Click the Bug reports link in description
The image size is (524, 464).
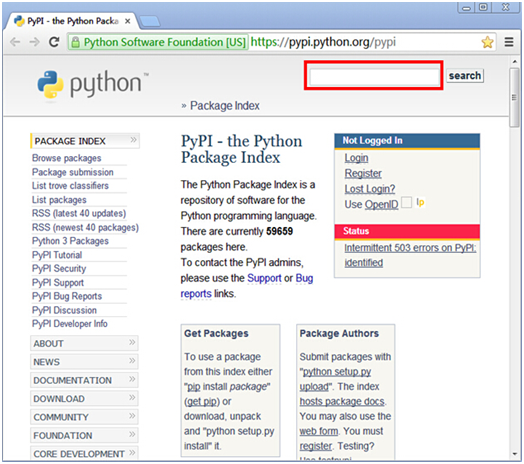[x=246, y=286]
